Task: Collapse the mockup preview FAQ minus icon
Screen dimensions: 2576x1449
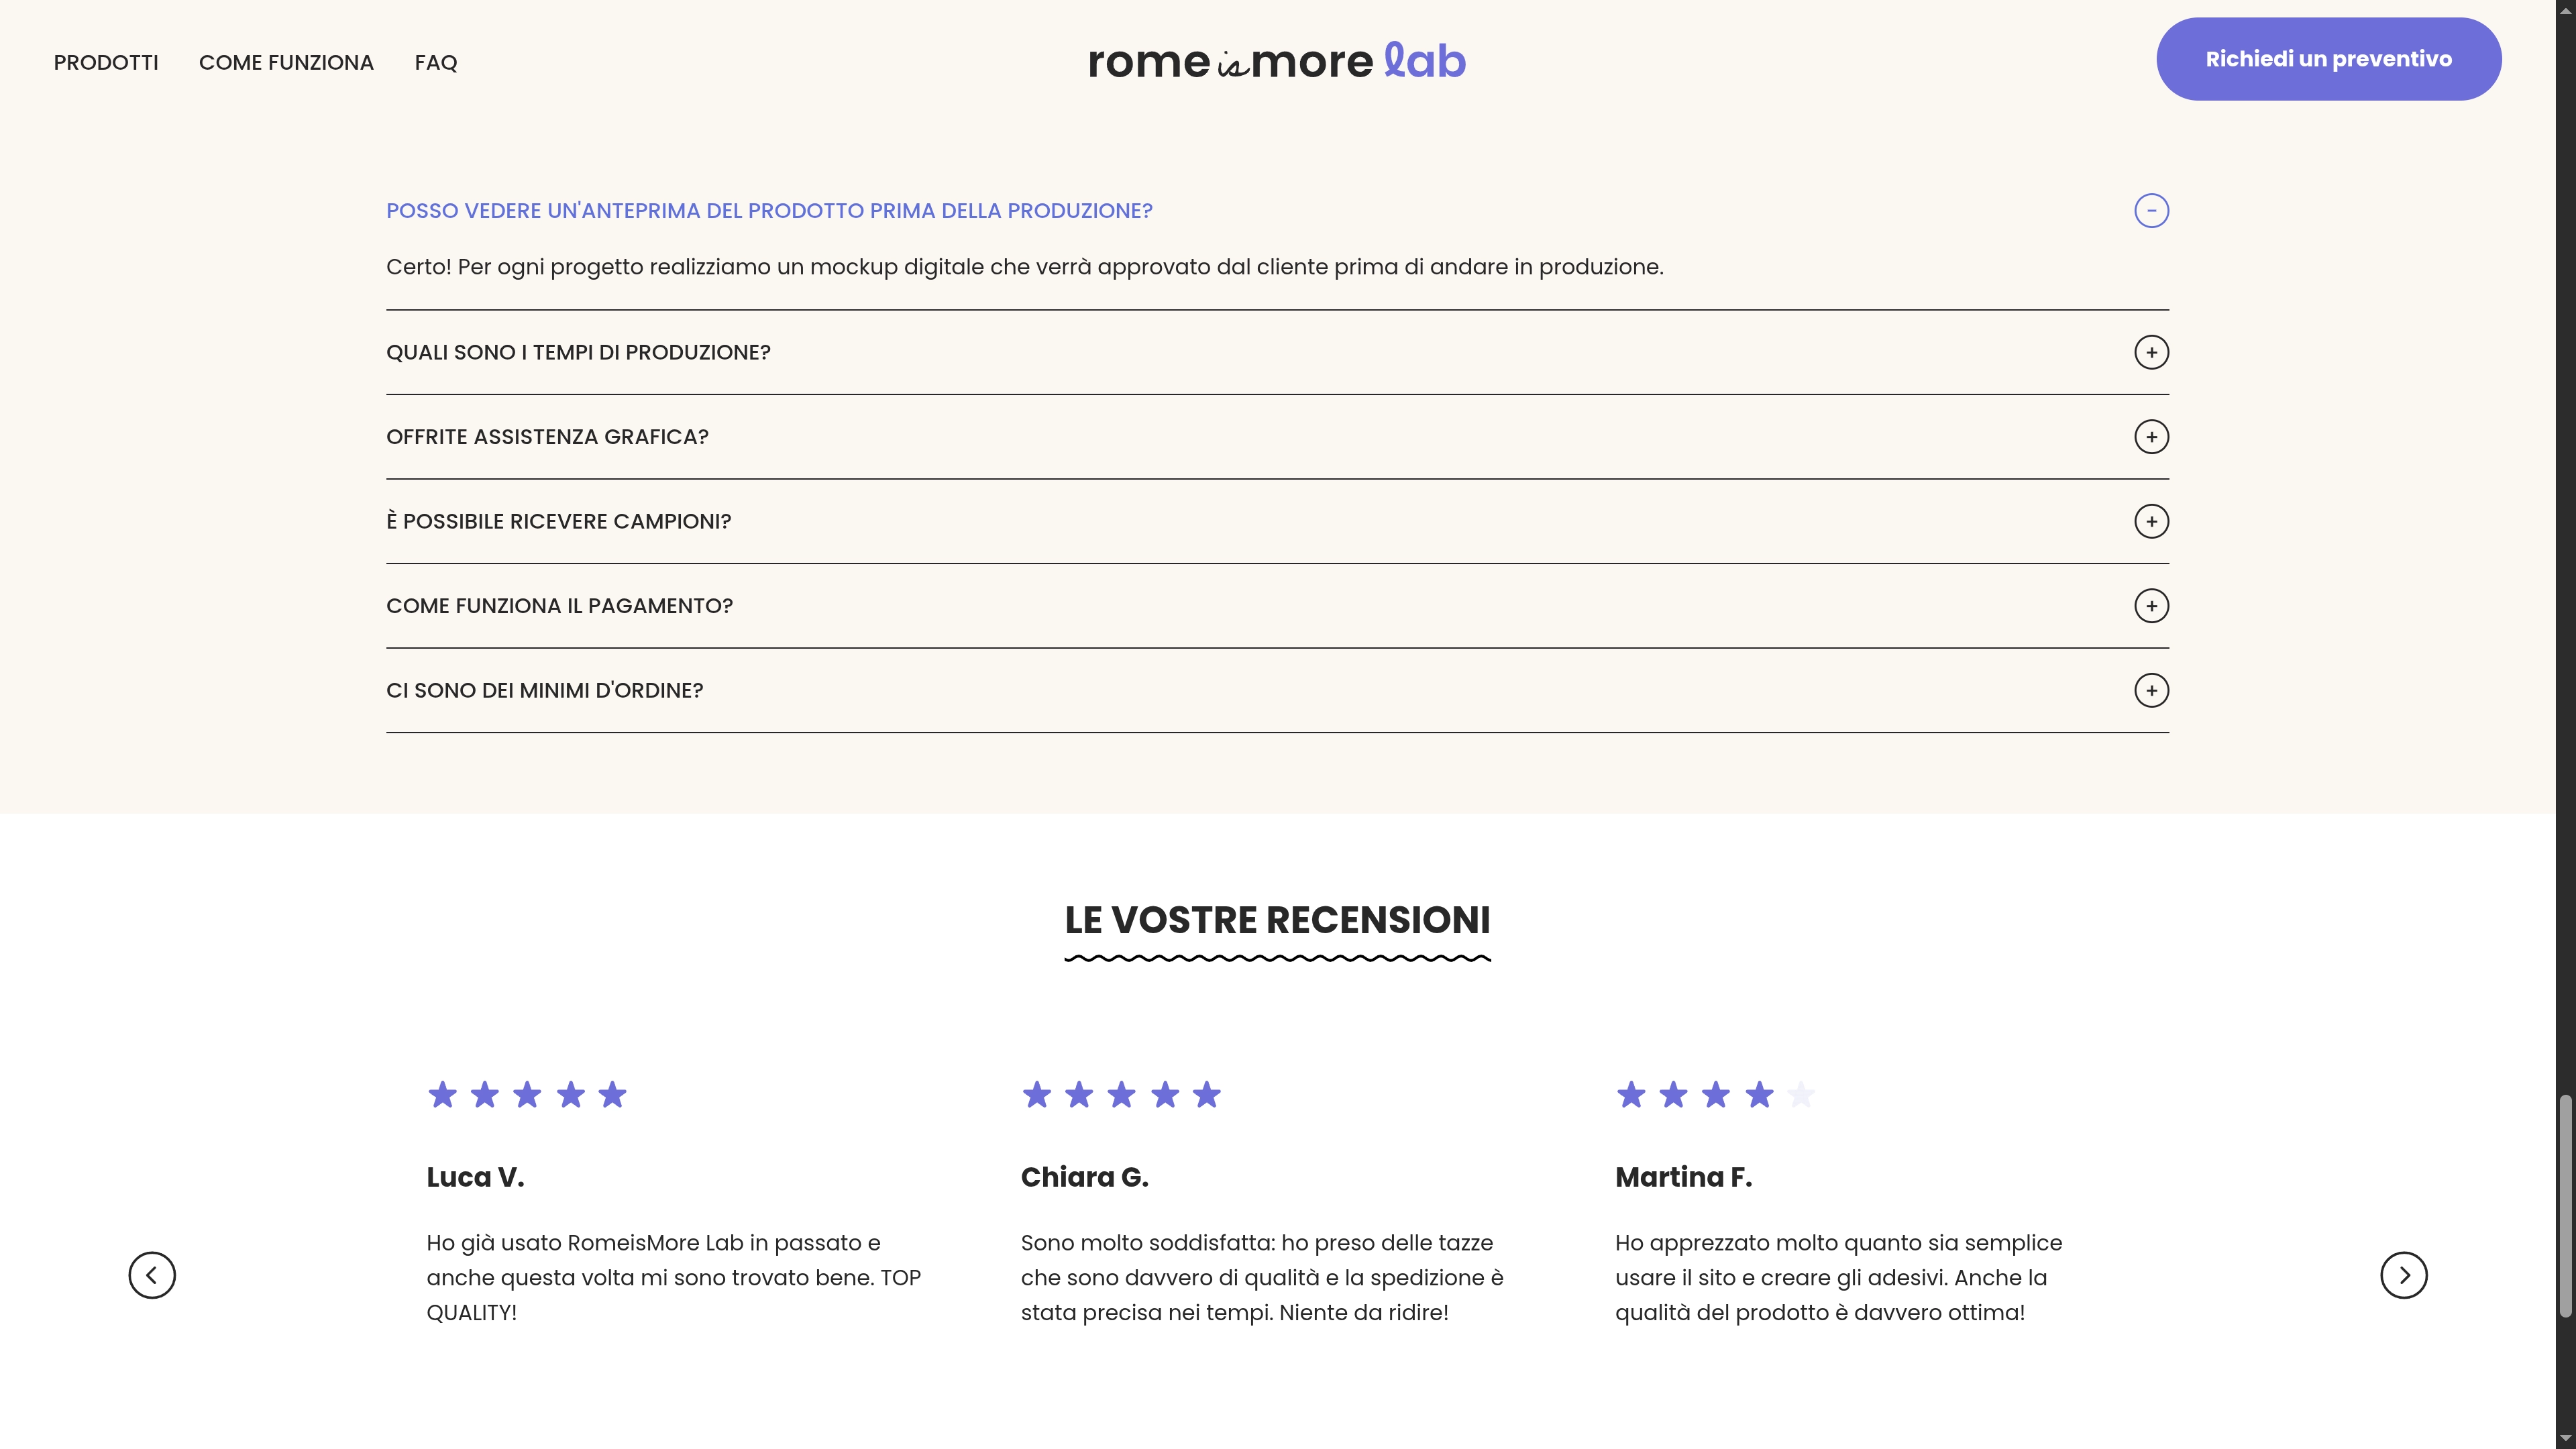Action: [2151, 211]
